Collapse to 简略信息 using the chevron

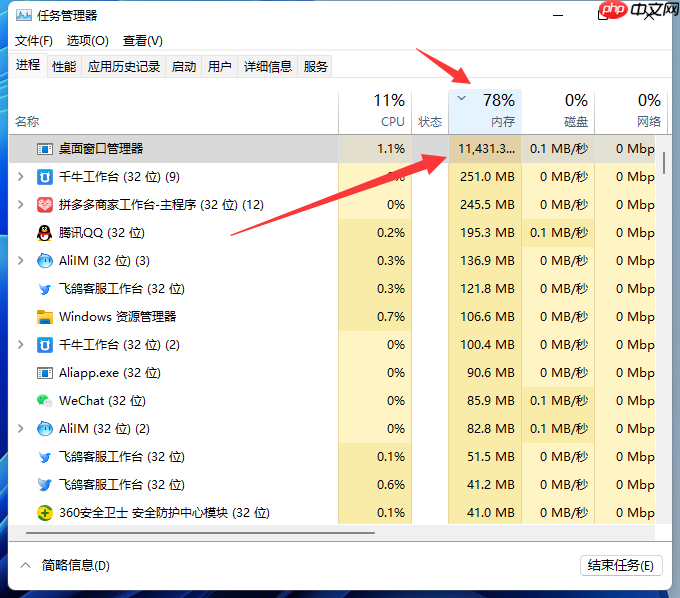(26, 565)
